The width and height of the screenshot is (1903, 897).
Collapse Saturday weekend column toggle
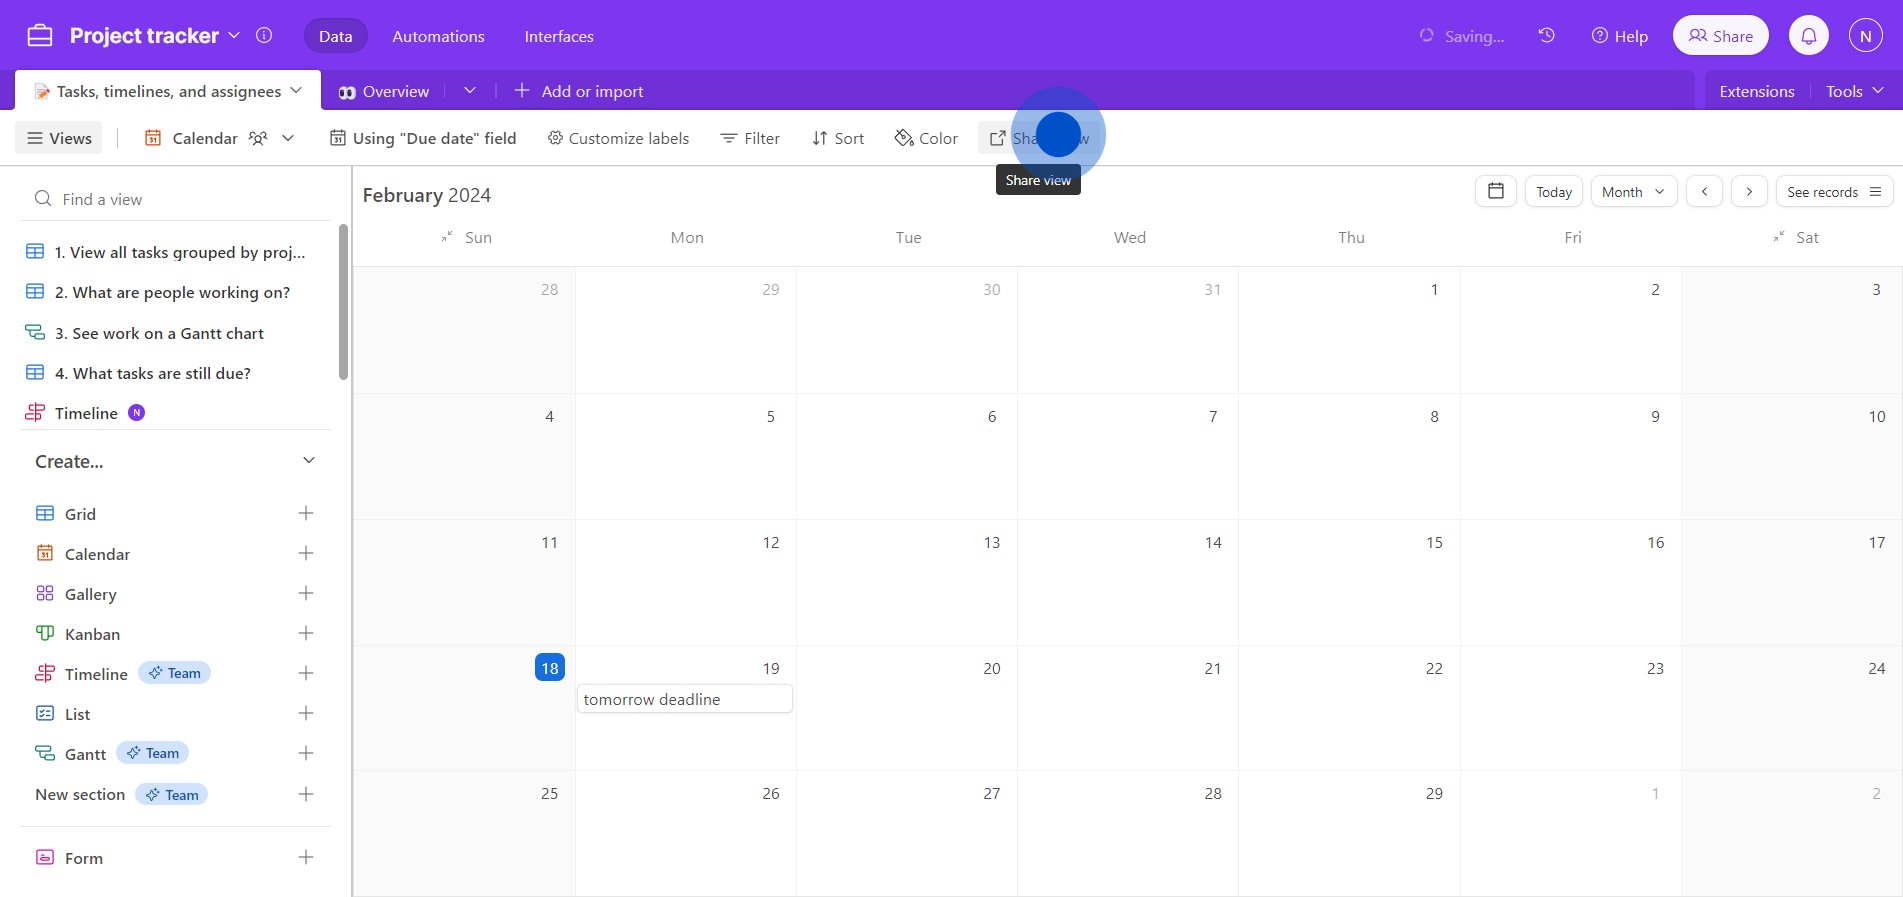1778,237
